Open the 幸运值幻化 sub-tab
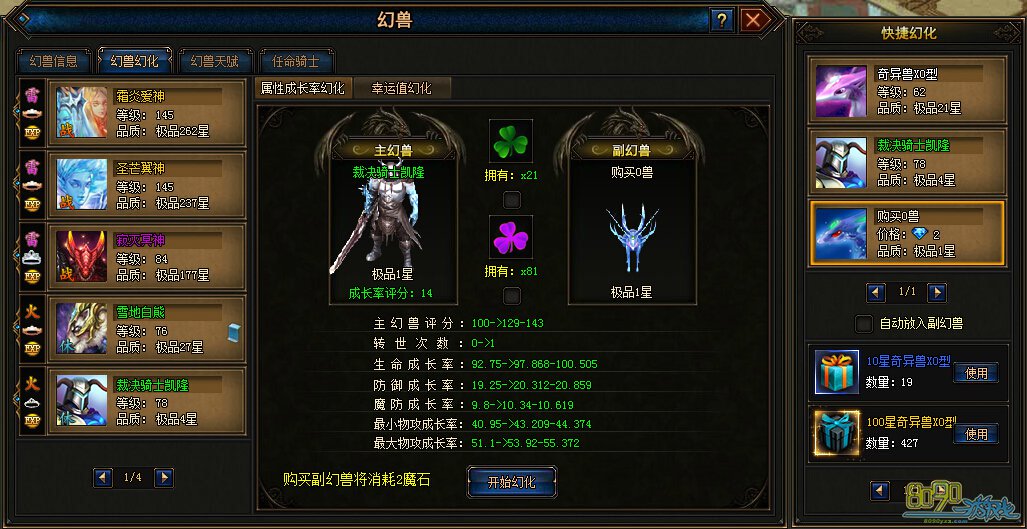This screenshot has height=529, width=1027. coord(401,88)
